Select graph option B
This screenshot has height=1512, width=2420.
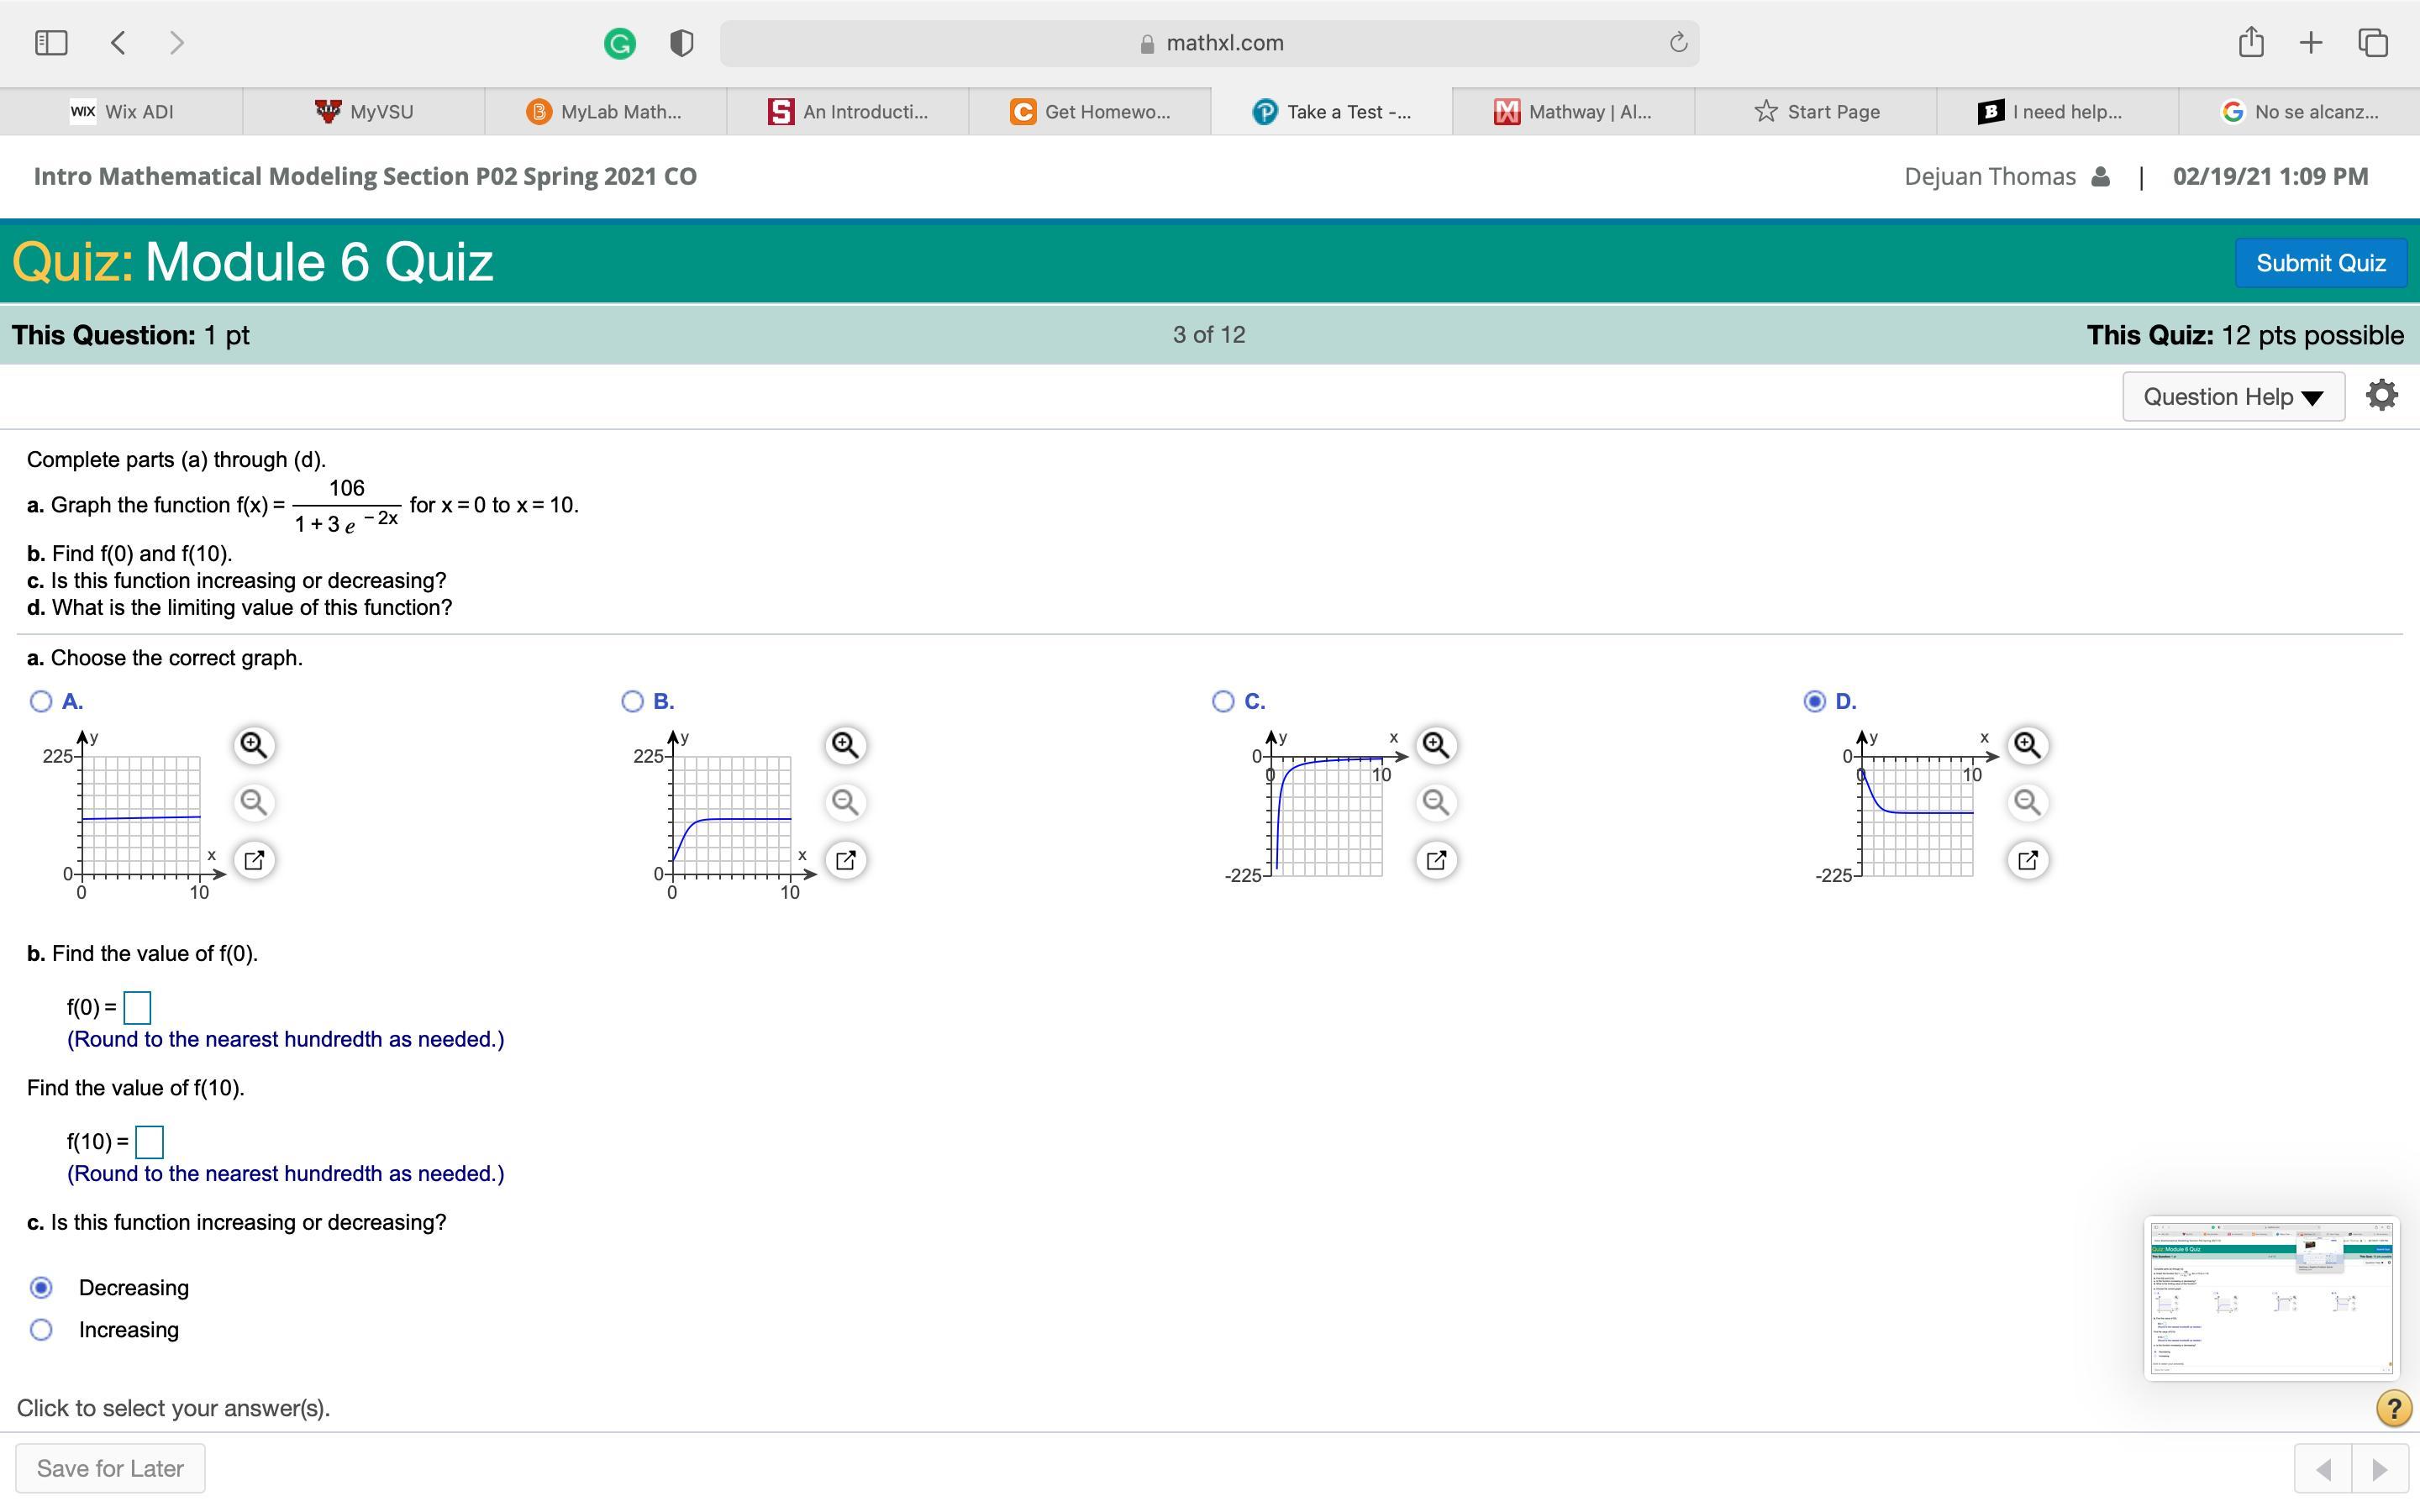632,701
